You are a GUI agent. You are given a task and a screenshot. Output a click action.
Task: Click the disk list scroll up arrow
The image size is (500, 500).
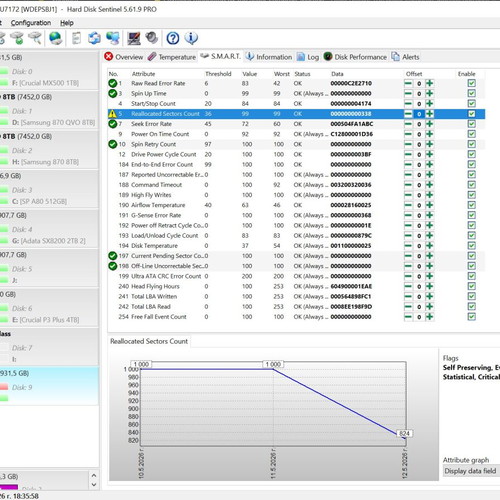(x=94, y=476)
